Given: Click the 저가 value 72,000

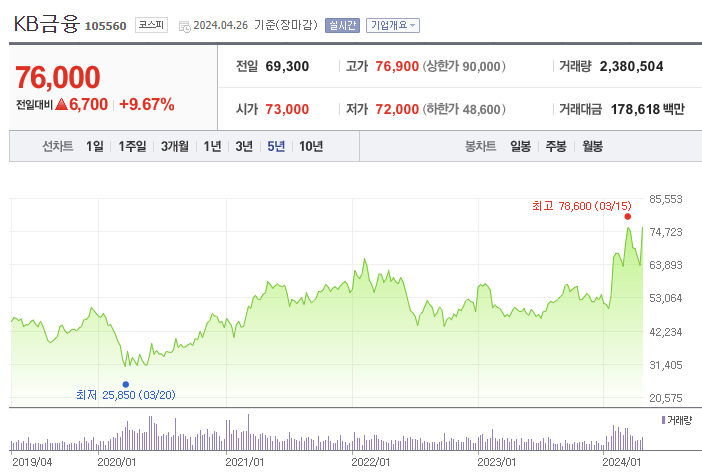Looking at the screenshot, I should (x=397, y=109).
